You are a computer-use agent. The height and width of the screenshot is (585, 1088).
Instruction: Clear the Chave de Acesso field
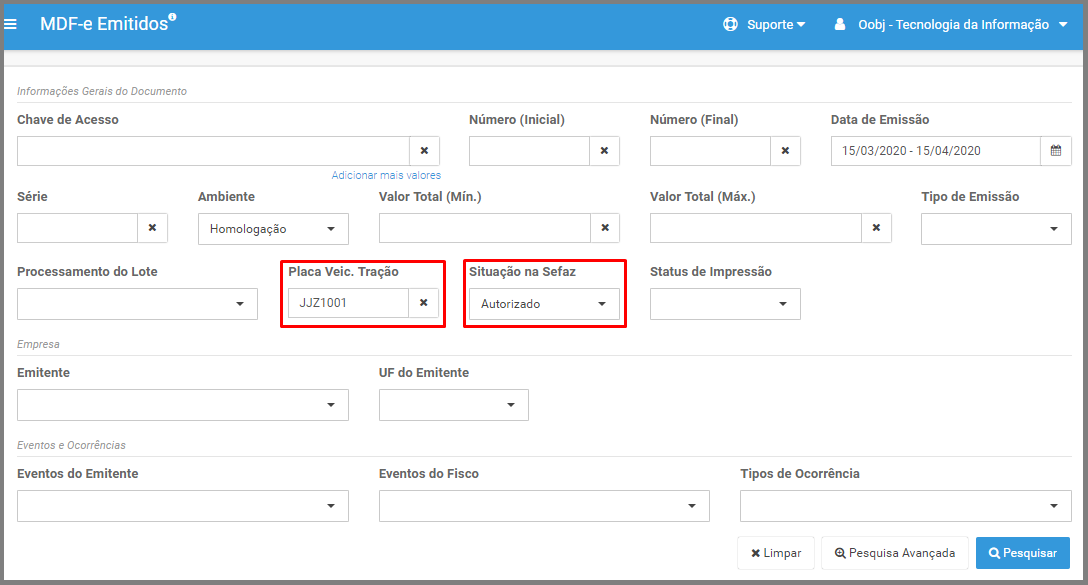(x=424, y=151)
